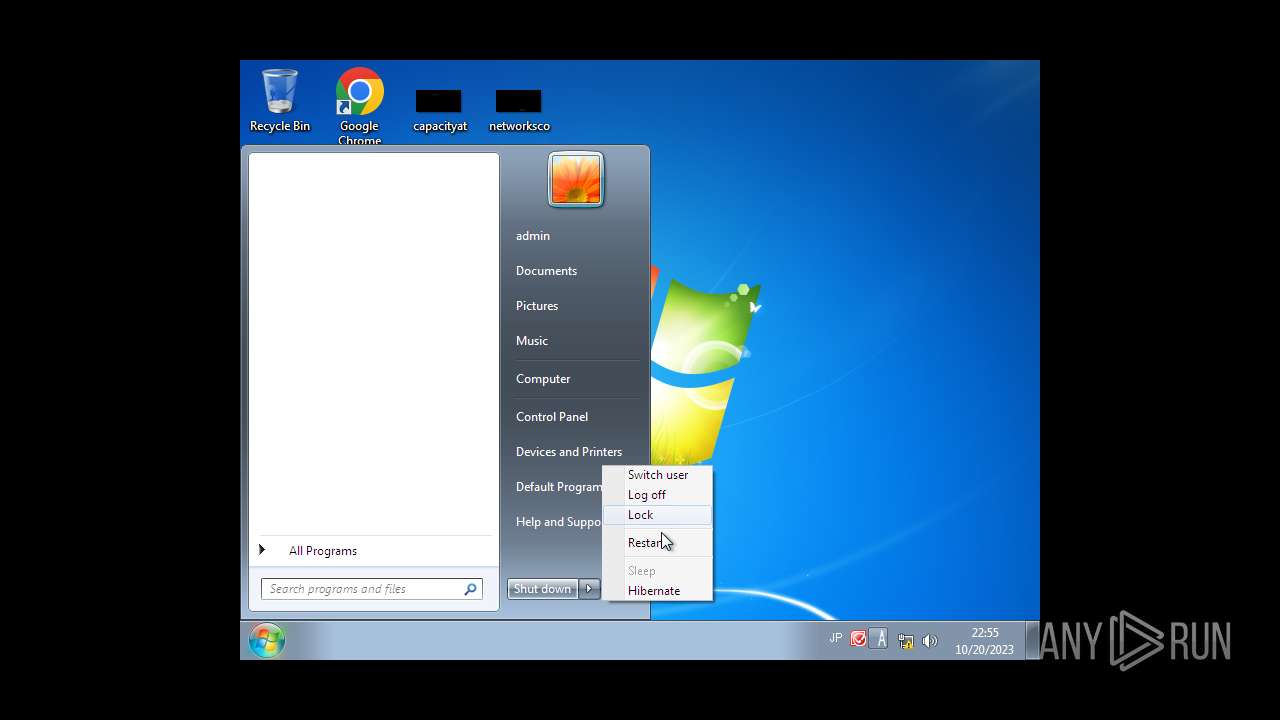Open Music from Start menu

tap(532, 341)
